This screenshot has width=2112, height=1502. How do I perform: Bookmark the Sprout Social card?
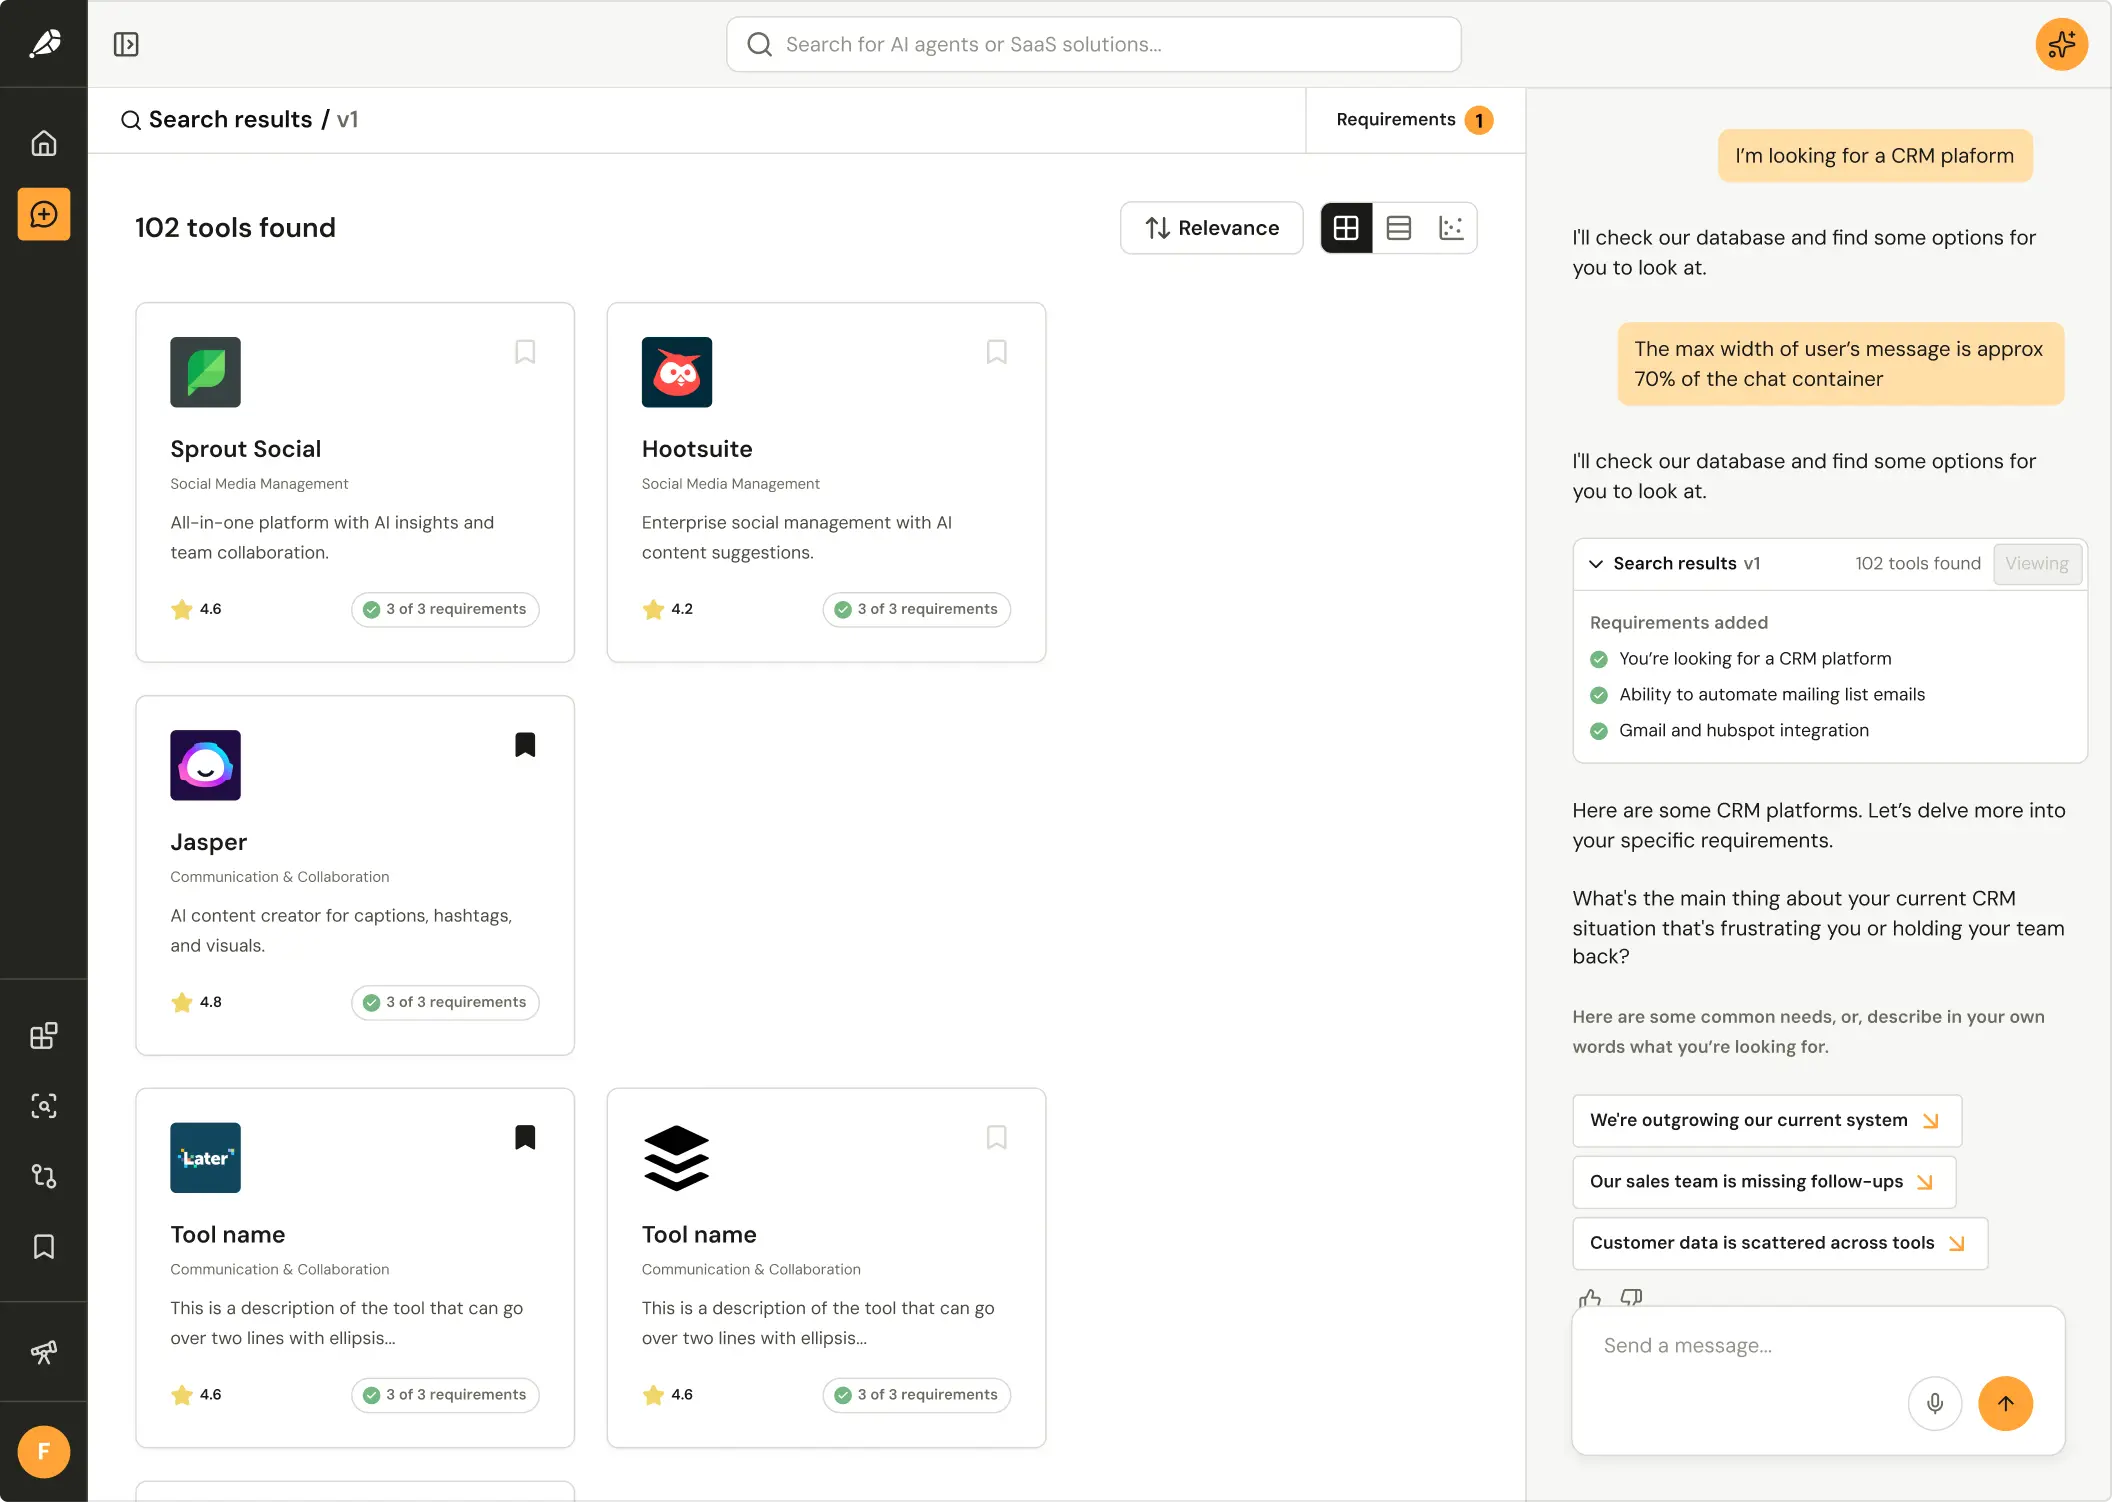525,352
